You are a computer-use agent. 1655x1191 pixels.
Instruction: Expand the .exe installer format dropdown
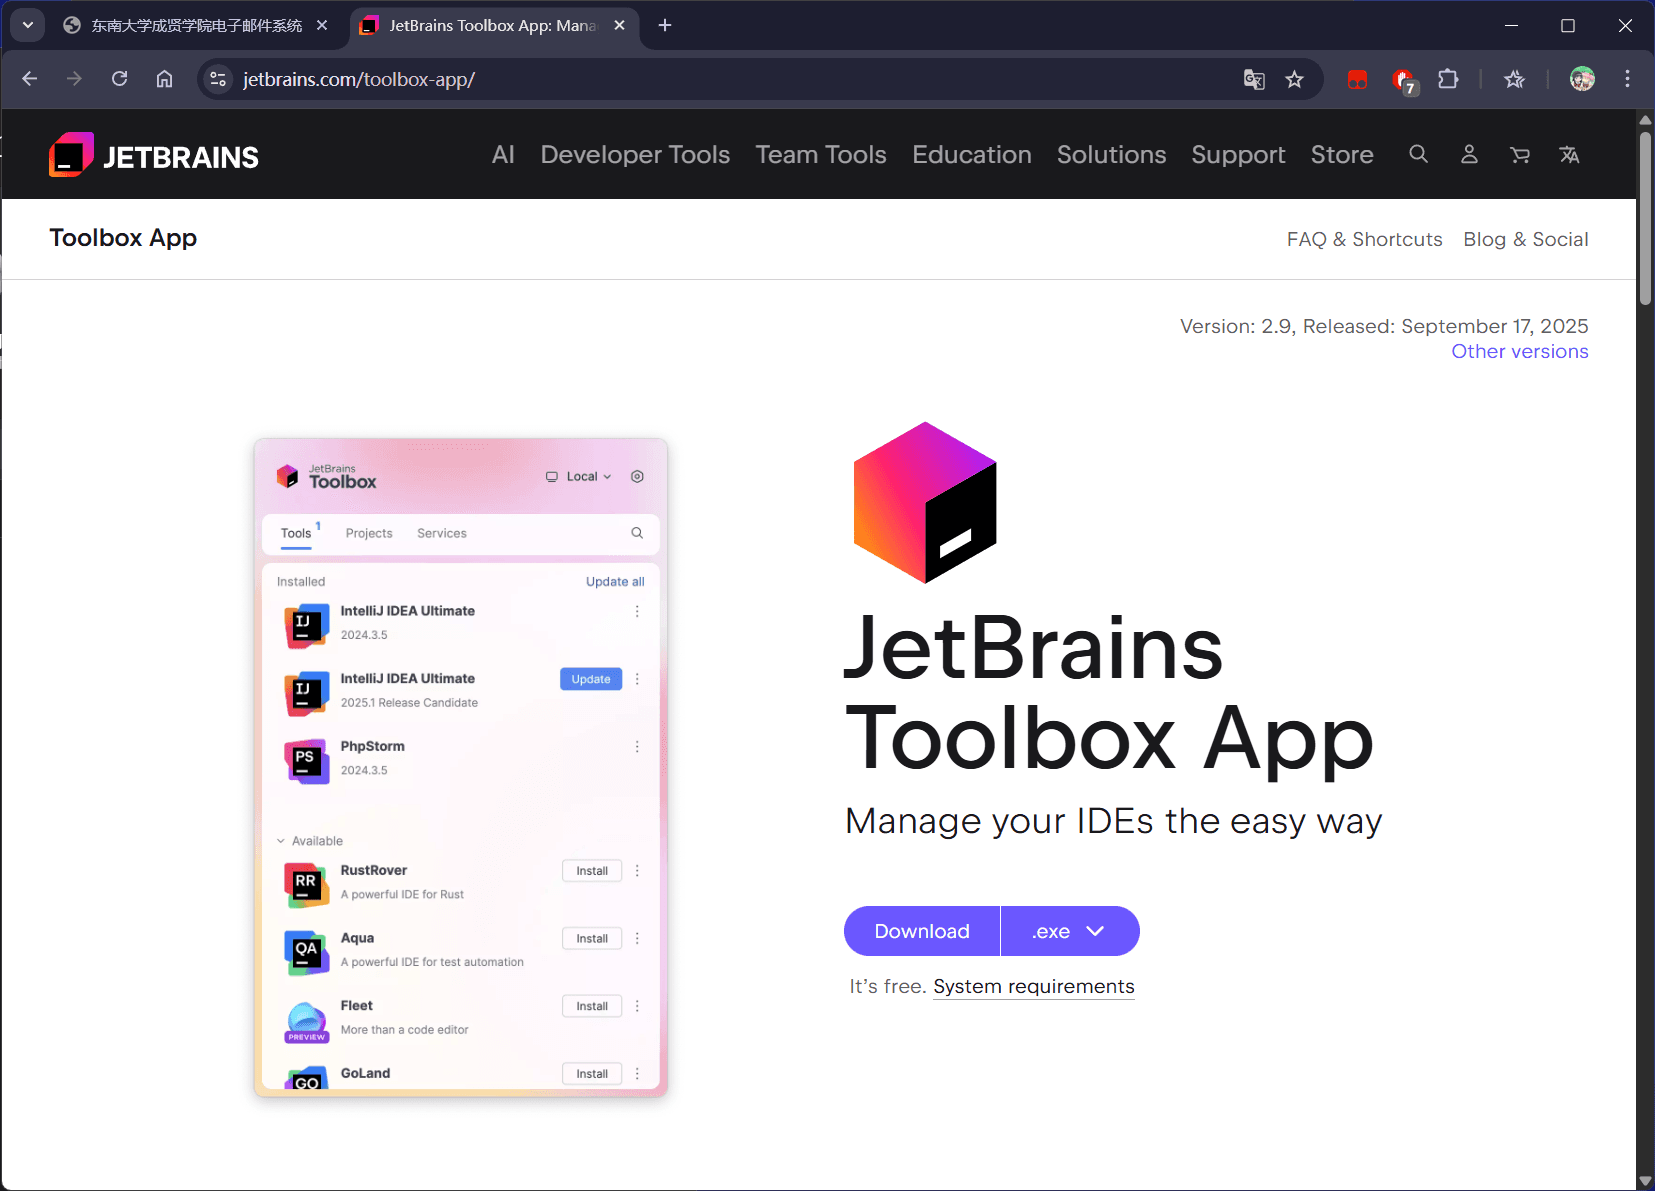(1069, 931)
